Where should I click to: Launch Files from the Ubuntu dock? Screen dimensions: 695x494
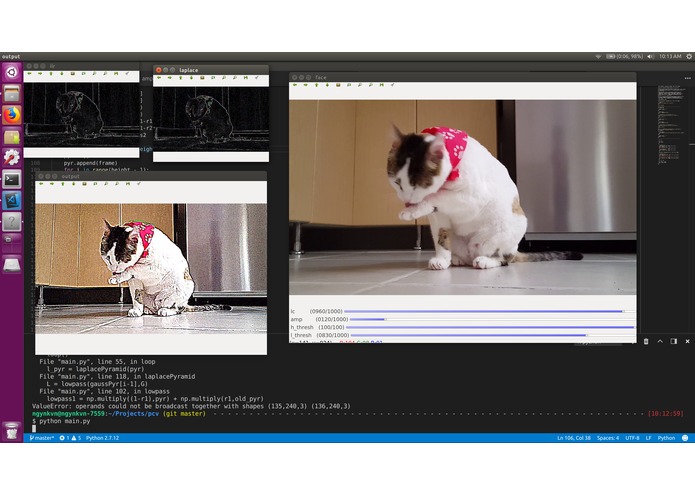pyautogui.click(x=12, y=93)
